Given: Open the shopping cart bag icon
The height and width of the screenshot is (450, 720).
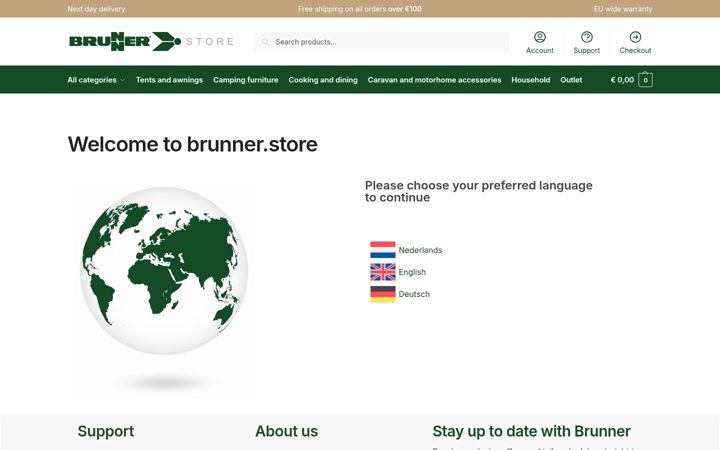Looking at the screenshot, I should pyautogui.click(x=645, y=79).
